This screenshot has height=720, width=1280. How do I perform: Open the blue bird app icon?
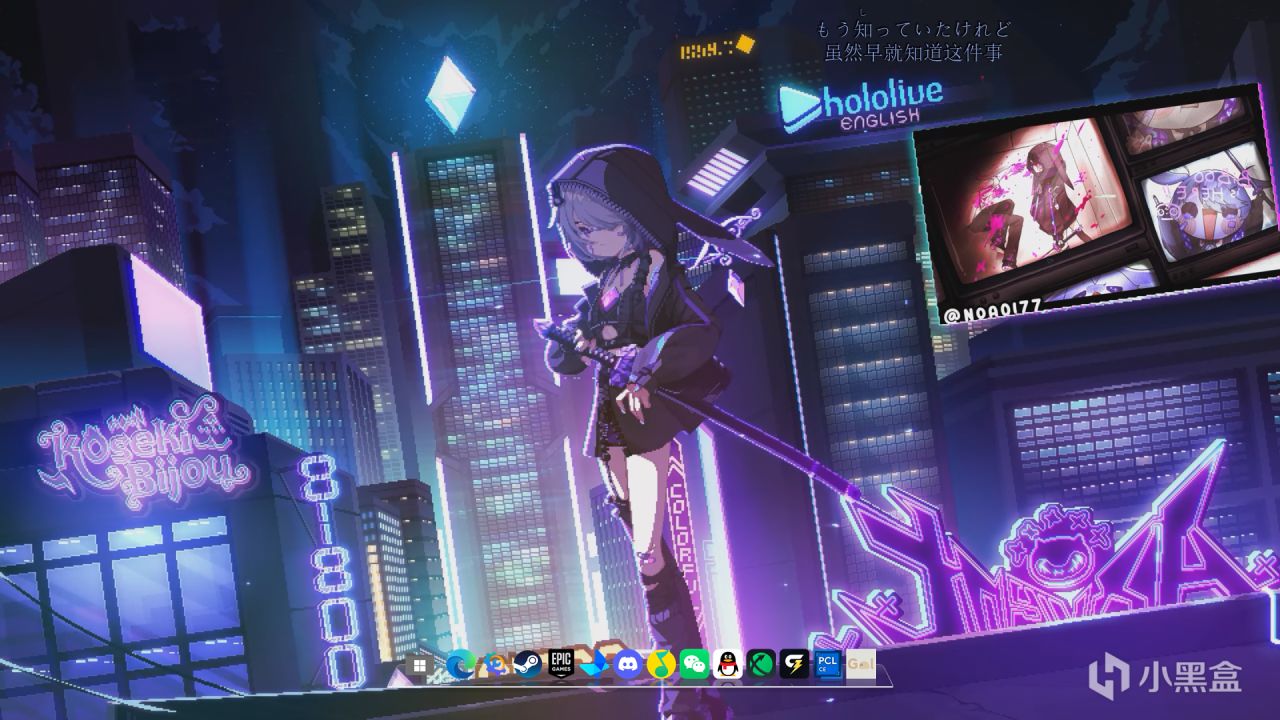(594, 664)
